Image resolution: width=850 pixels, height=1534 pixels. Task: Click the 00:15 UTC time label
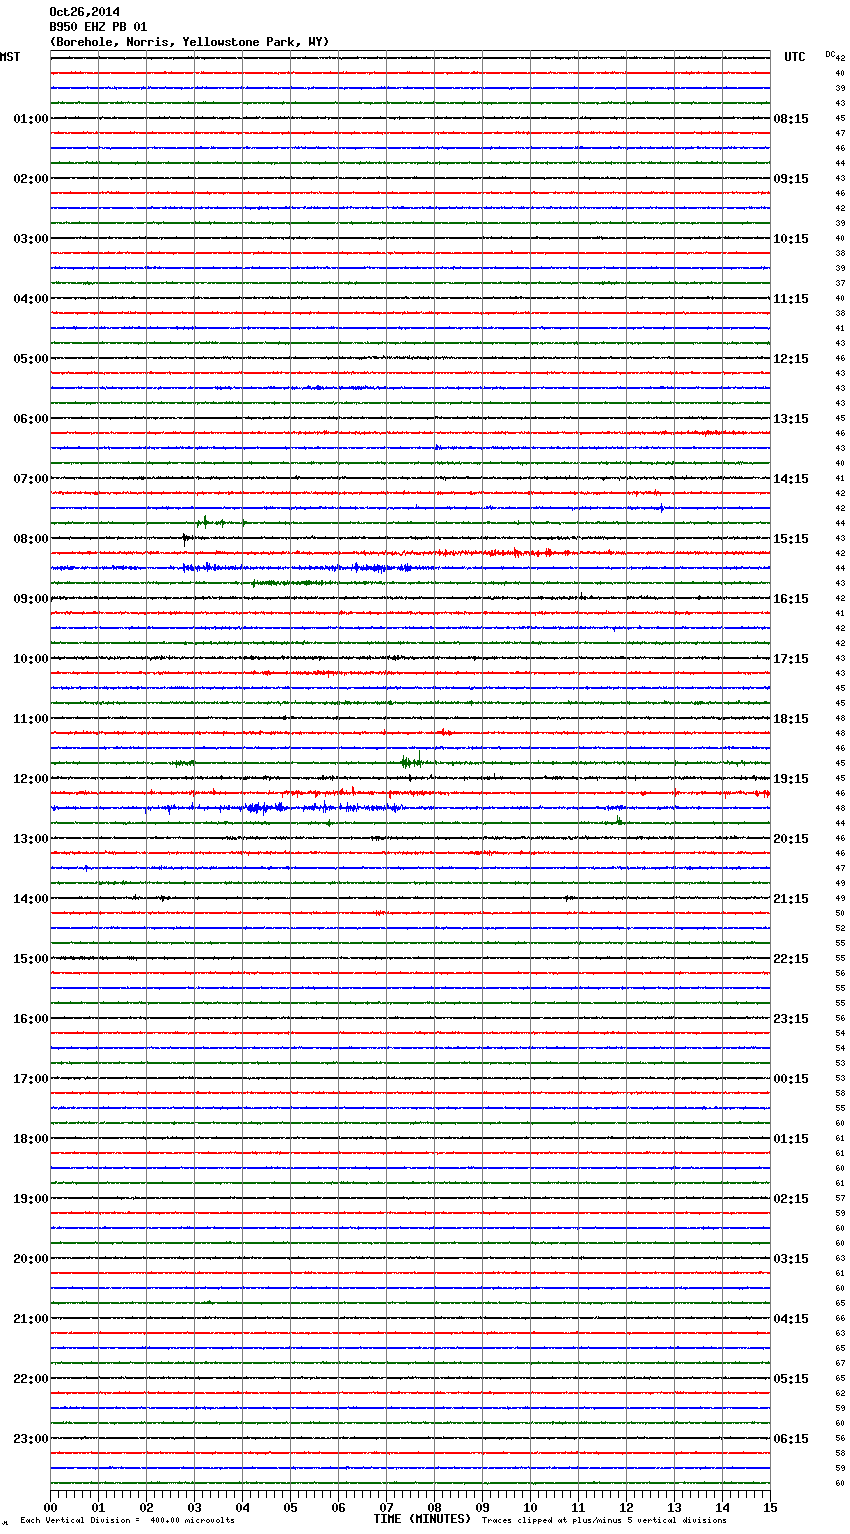click(791, 1079)
